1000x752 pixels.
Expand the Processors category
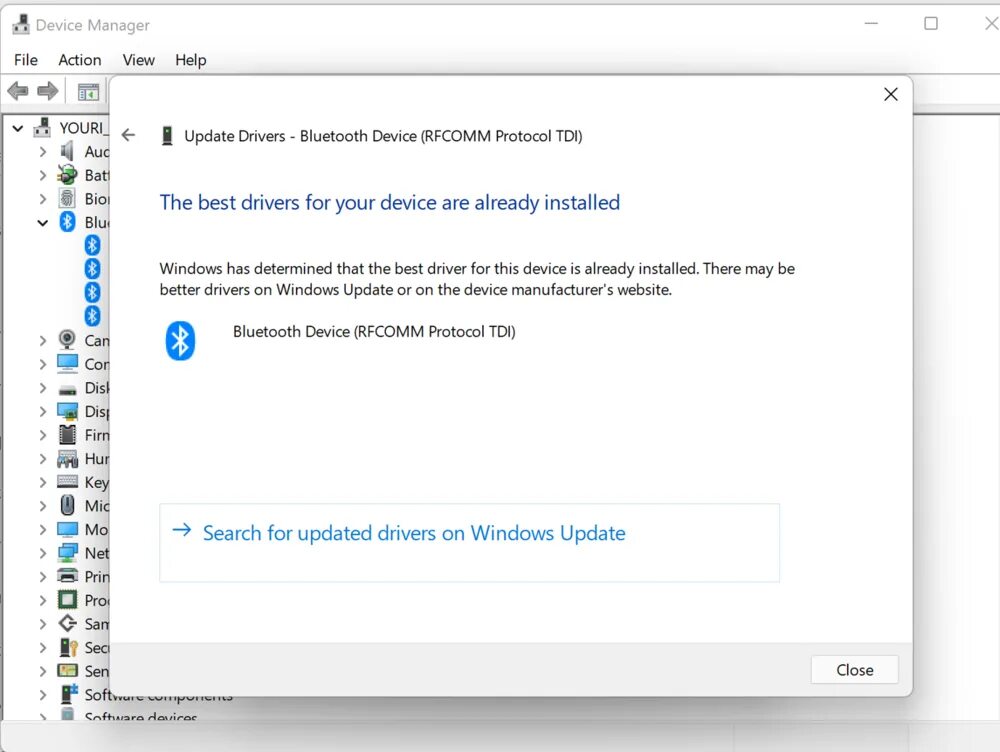tap(43, 600)
